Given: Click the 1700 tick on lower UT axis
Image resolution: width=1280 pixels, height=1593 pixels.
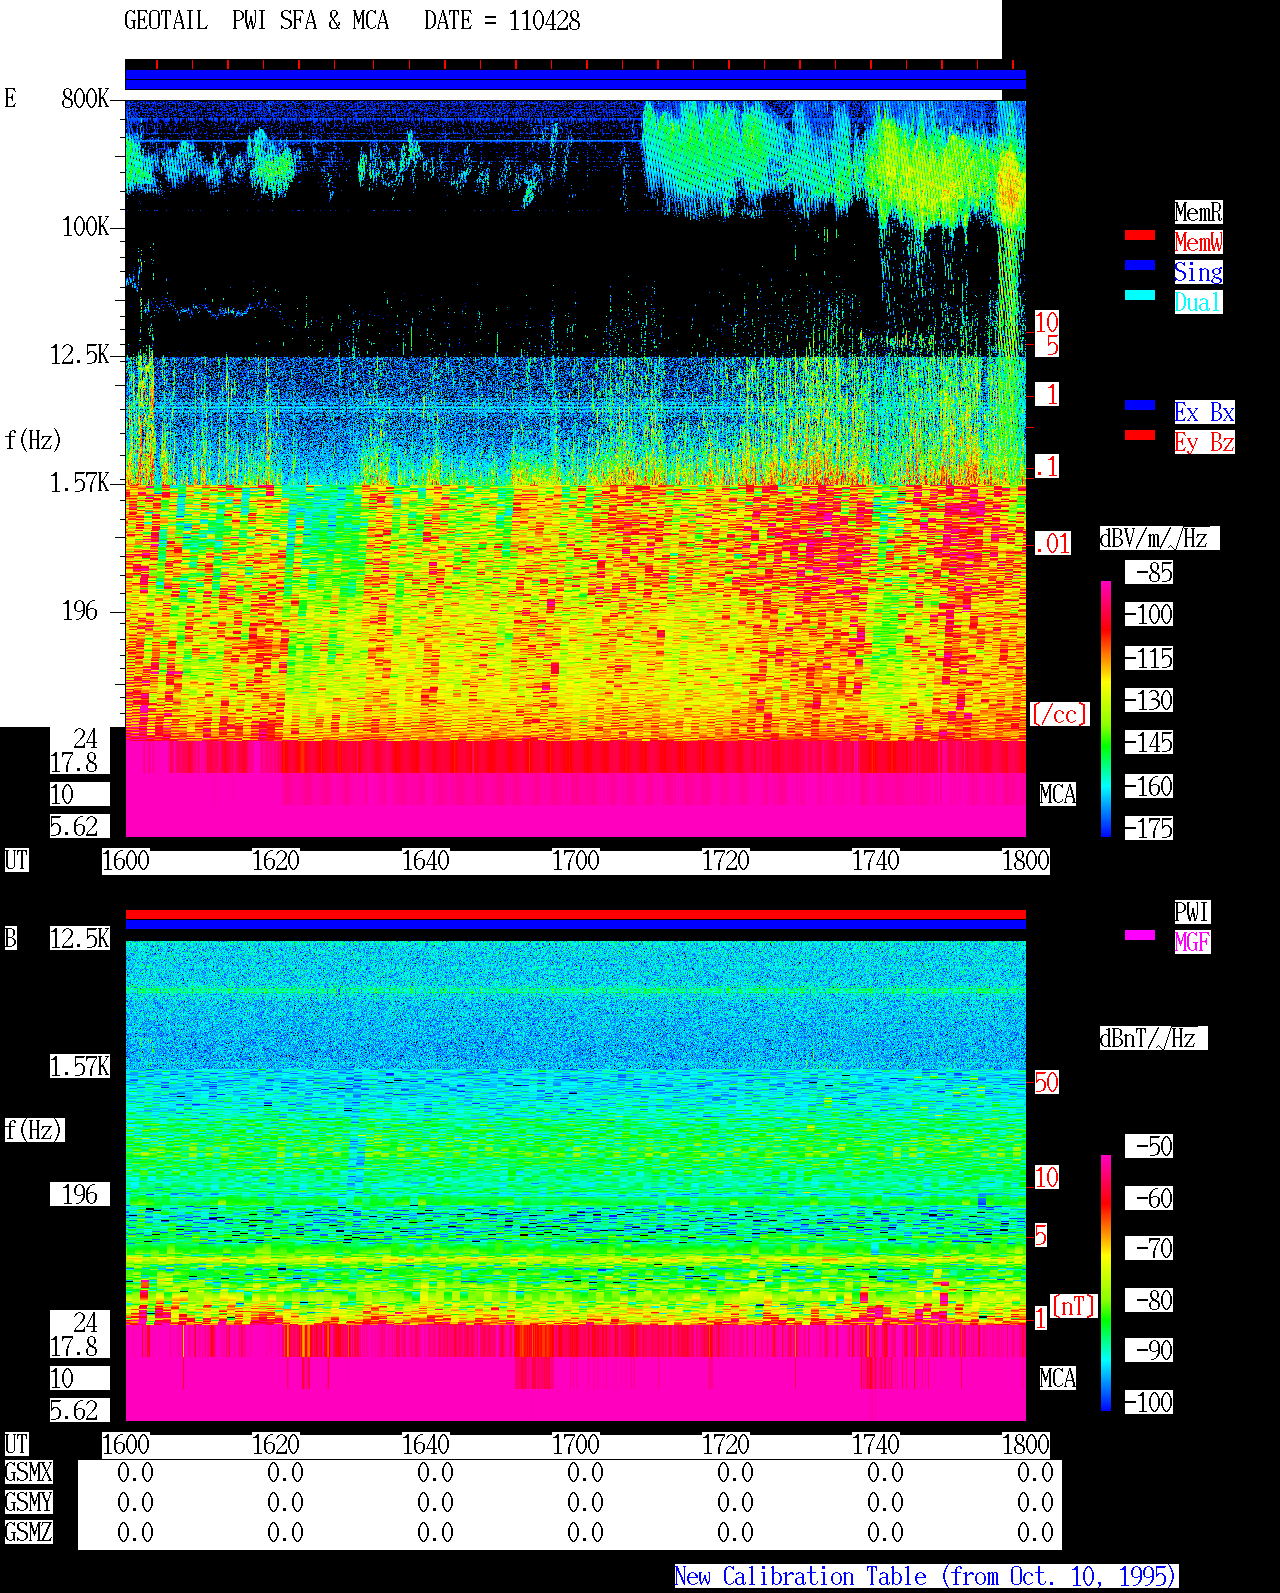Looking at the screenshot, I should pyautogui.click(x=576, y=1444).
